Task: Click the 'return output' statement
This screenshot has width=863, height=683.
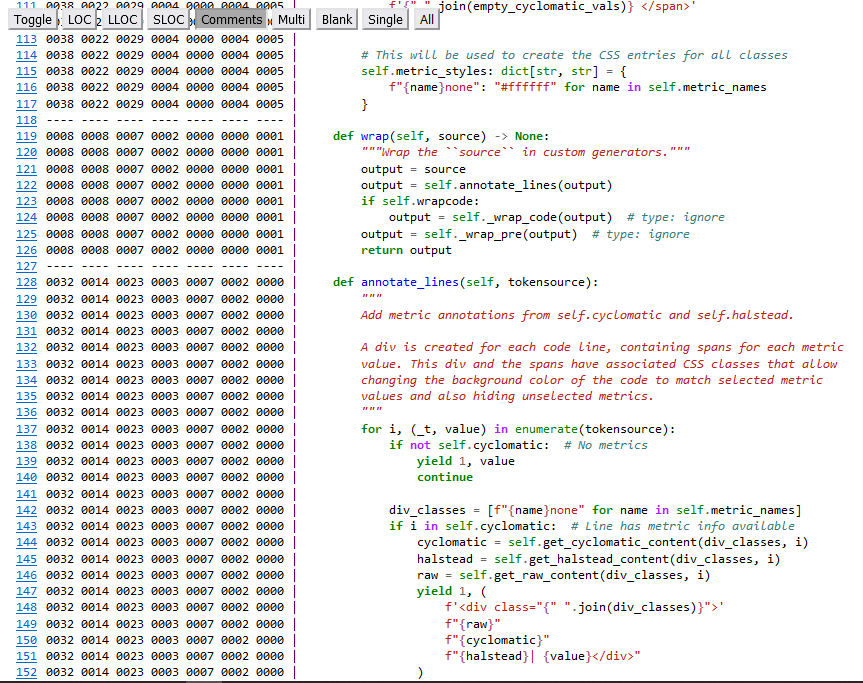Action: (406, 250)
